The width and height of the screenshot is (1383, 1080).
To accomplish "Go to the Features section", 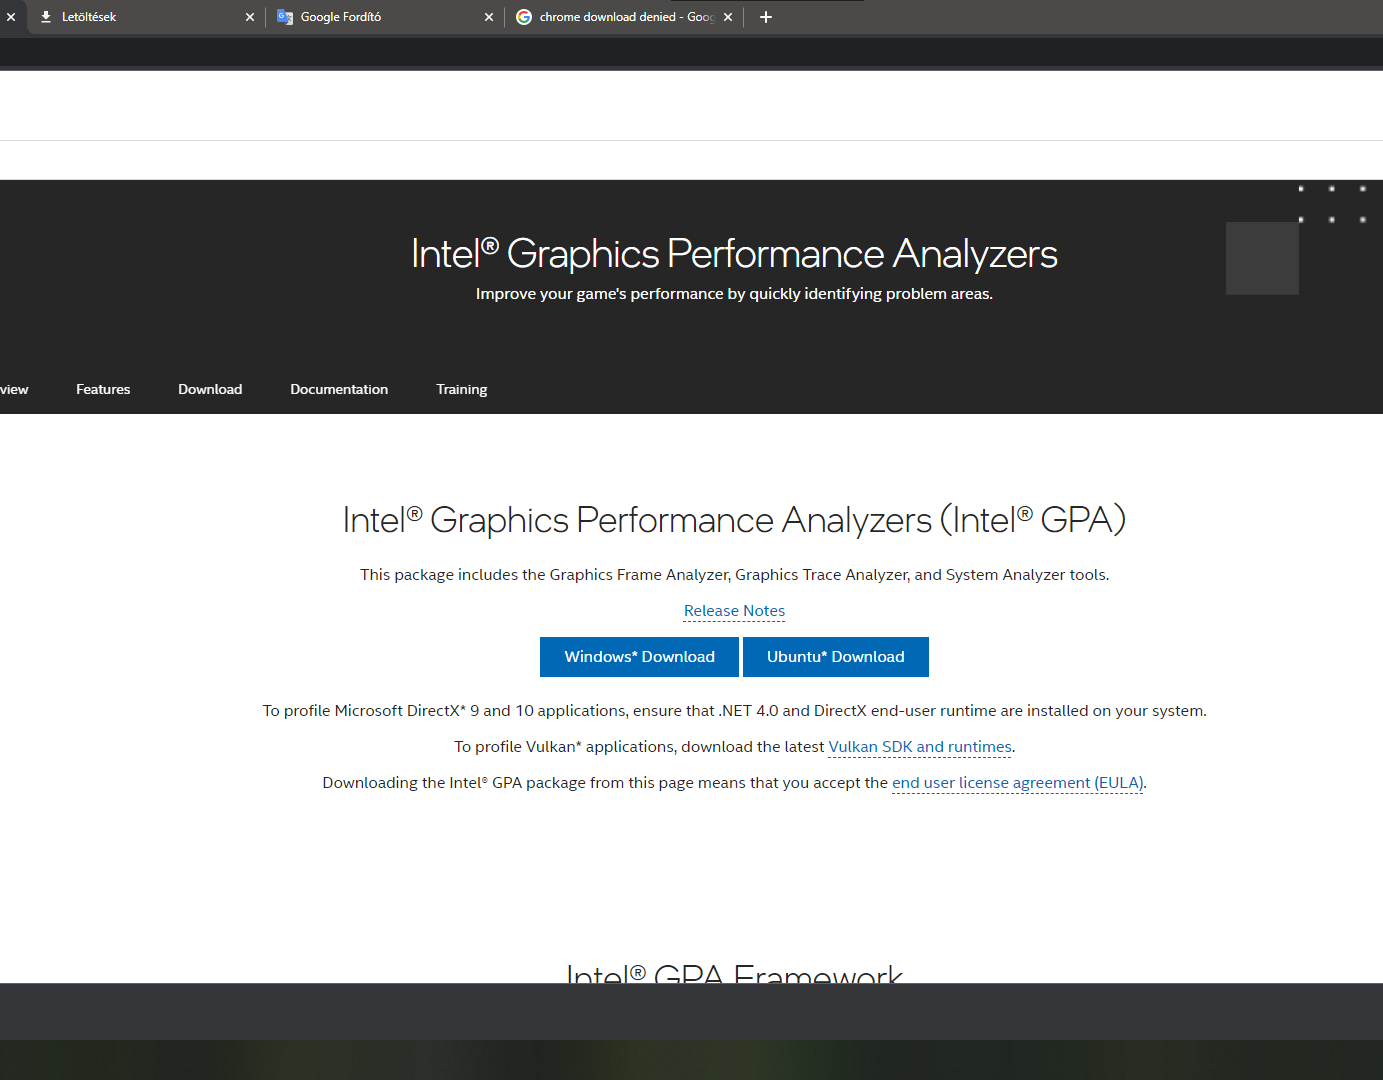I will coord(103,389).
